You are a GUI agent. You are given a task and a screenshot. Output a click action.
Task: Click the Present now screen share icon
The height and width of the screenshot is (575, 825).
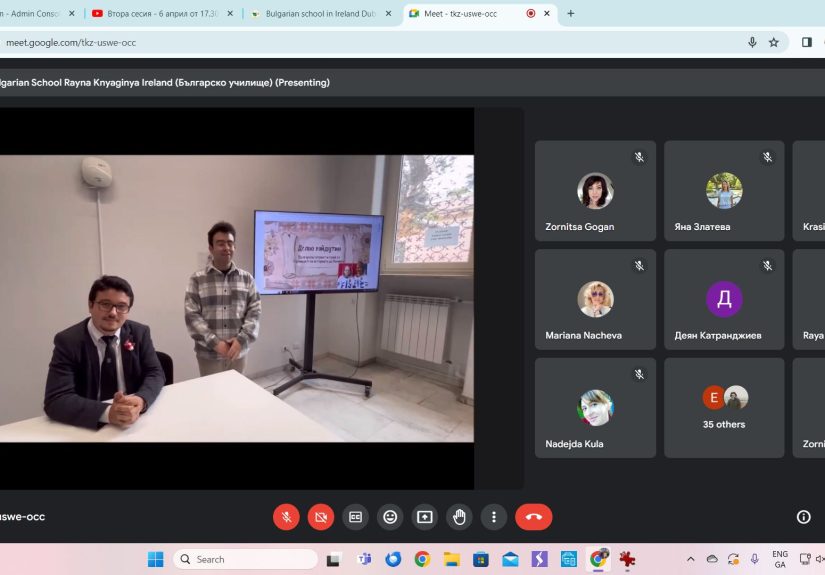click(425, 517)
